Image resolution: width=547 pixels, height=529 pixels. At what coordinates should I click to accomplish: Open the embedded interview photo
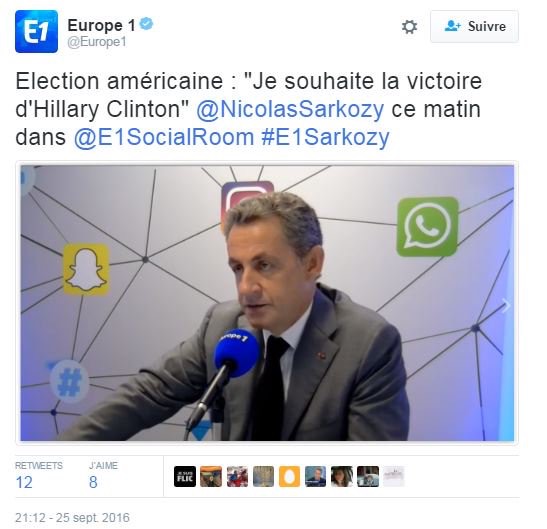(x=267, y=303)
